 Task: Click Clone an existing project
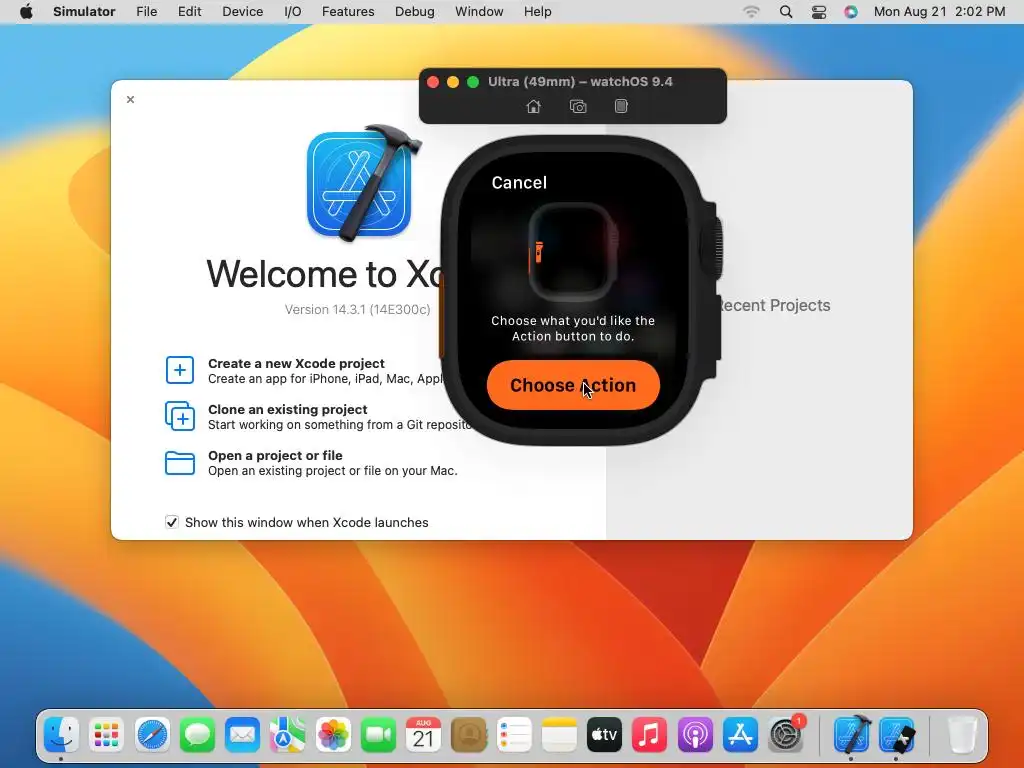tap(287, 409)
